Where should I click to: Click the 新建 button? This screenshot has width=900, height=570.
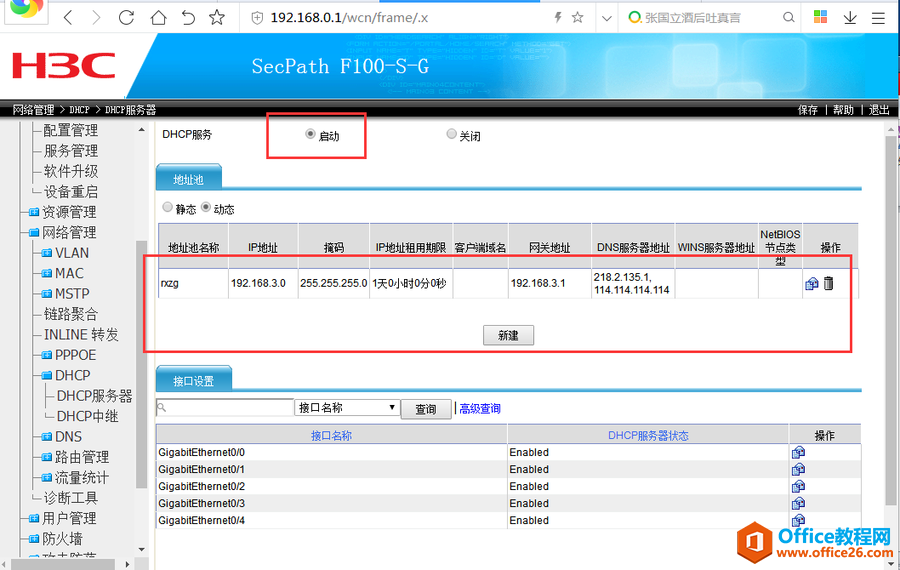coord(508,335)
